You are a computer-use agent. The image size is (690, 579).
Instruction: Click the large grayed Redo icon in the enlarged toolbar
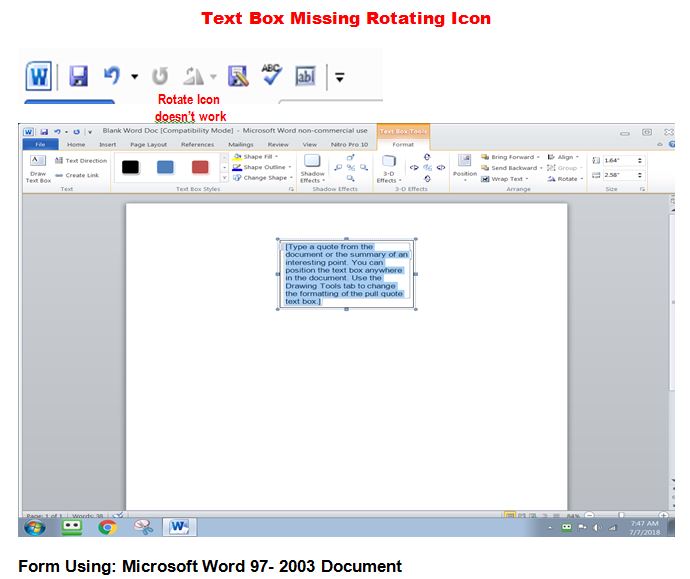(x=160, y=76)
